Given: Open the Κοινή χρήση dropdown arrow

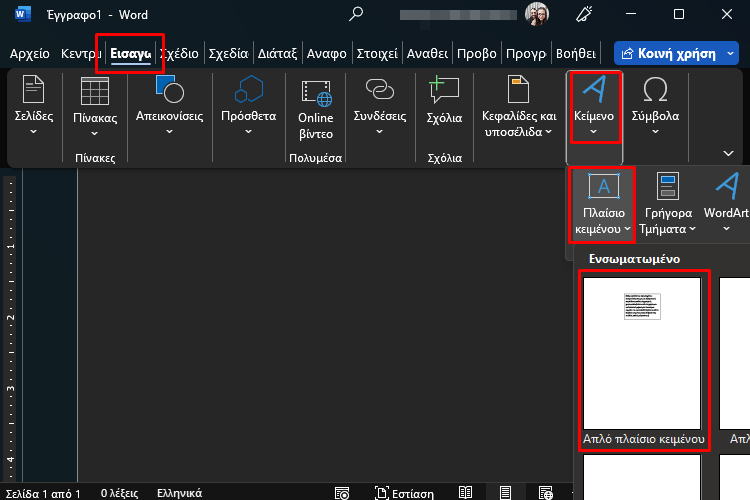Looking at the screenshot, I should [x=730, y=54].
